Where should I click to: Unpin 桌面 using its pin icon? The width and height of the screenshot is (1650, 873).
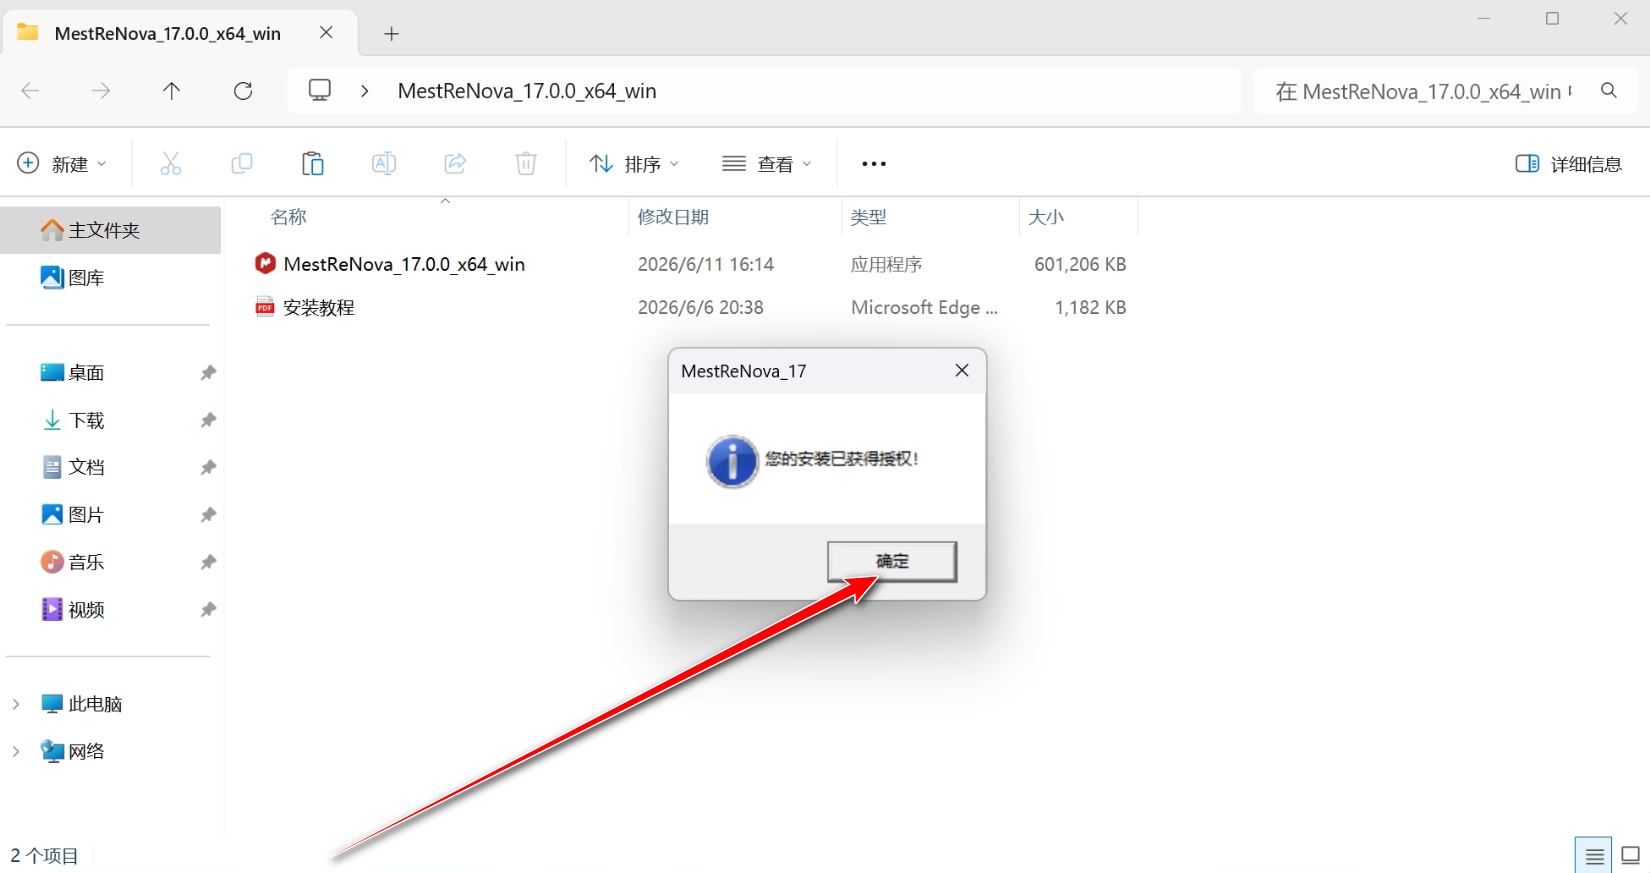coord(208,372)
